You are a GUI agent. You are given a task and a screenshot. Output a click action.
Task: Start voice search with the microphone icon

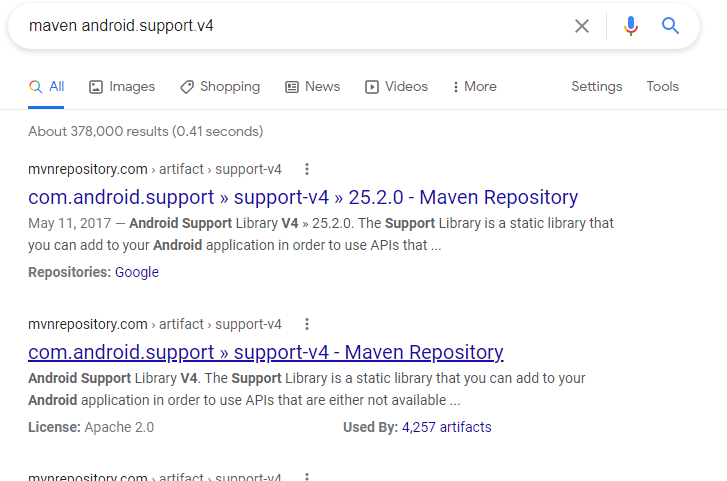630,26
